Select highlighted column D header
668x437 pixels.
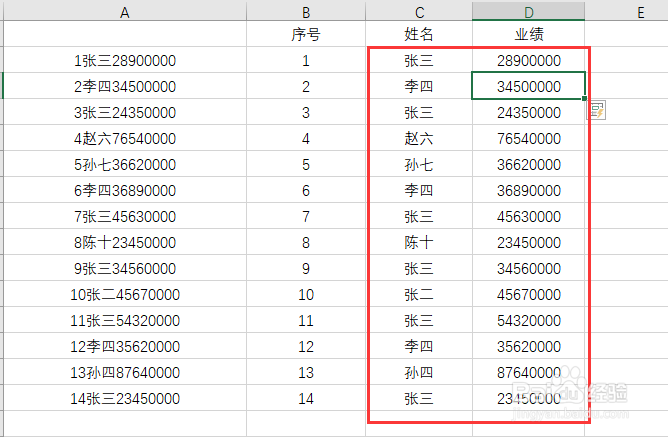(x=529, y=12)
